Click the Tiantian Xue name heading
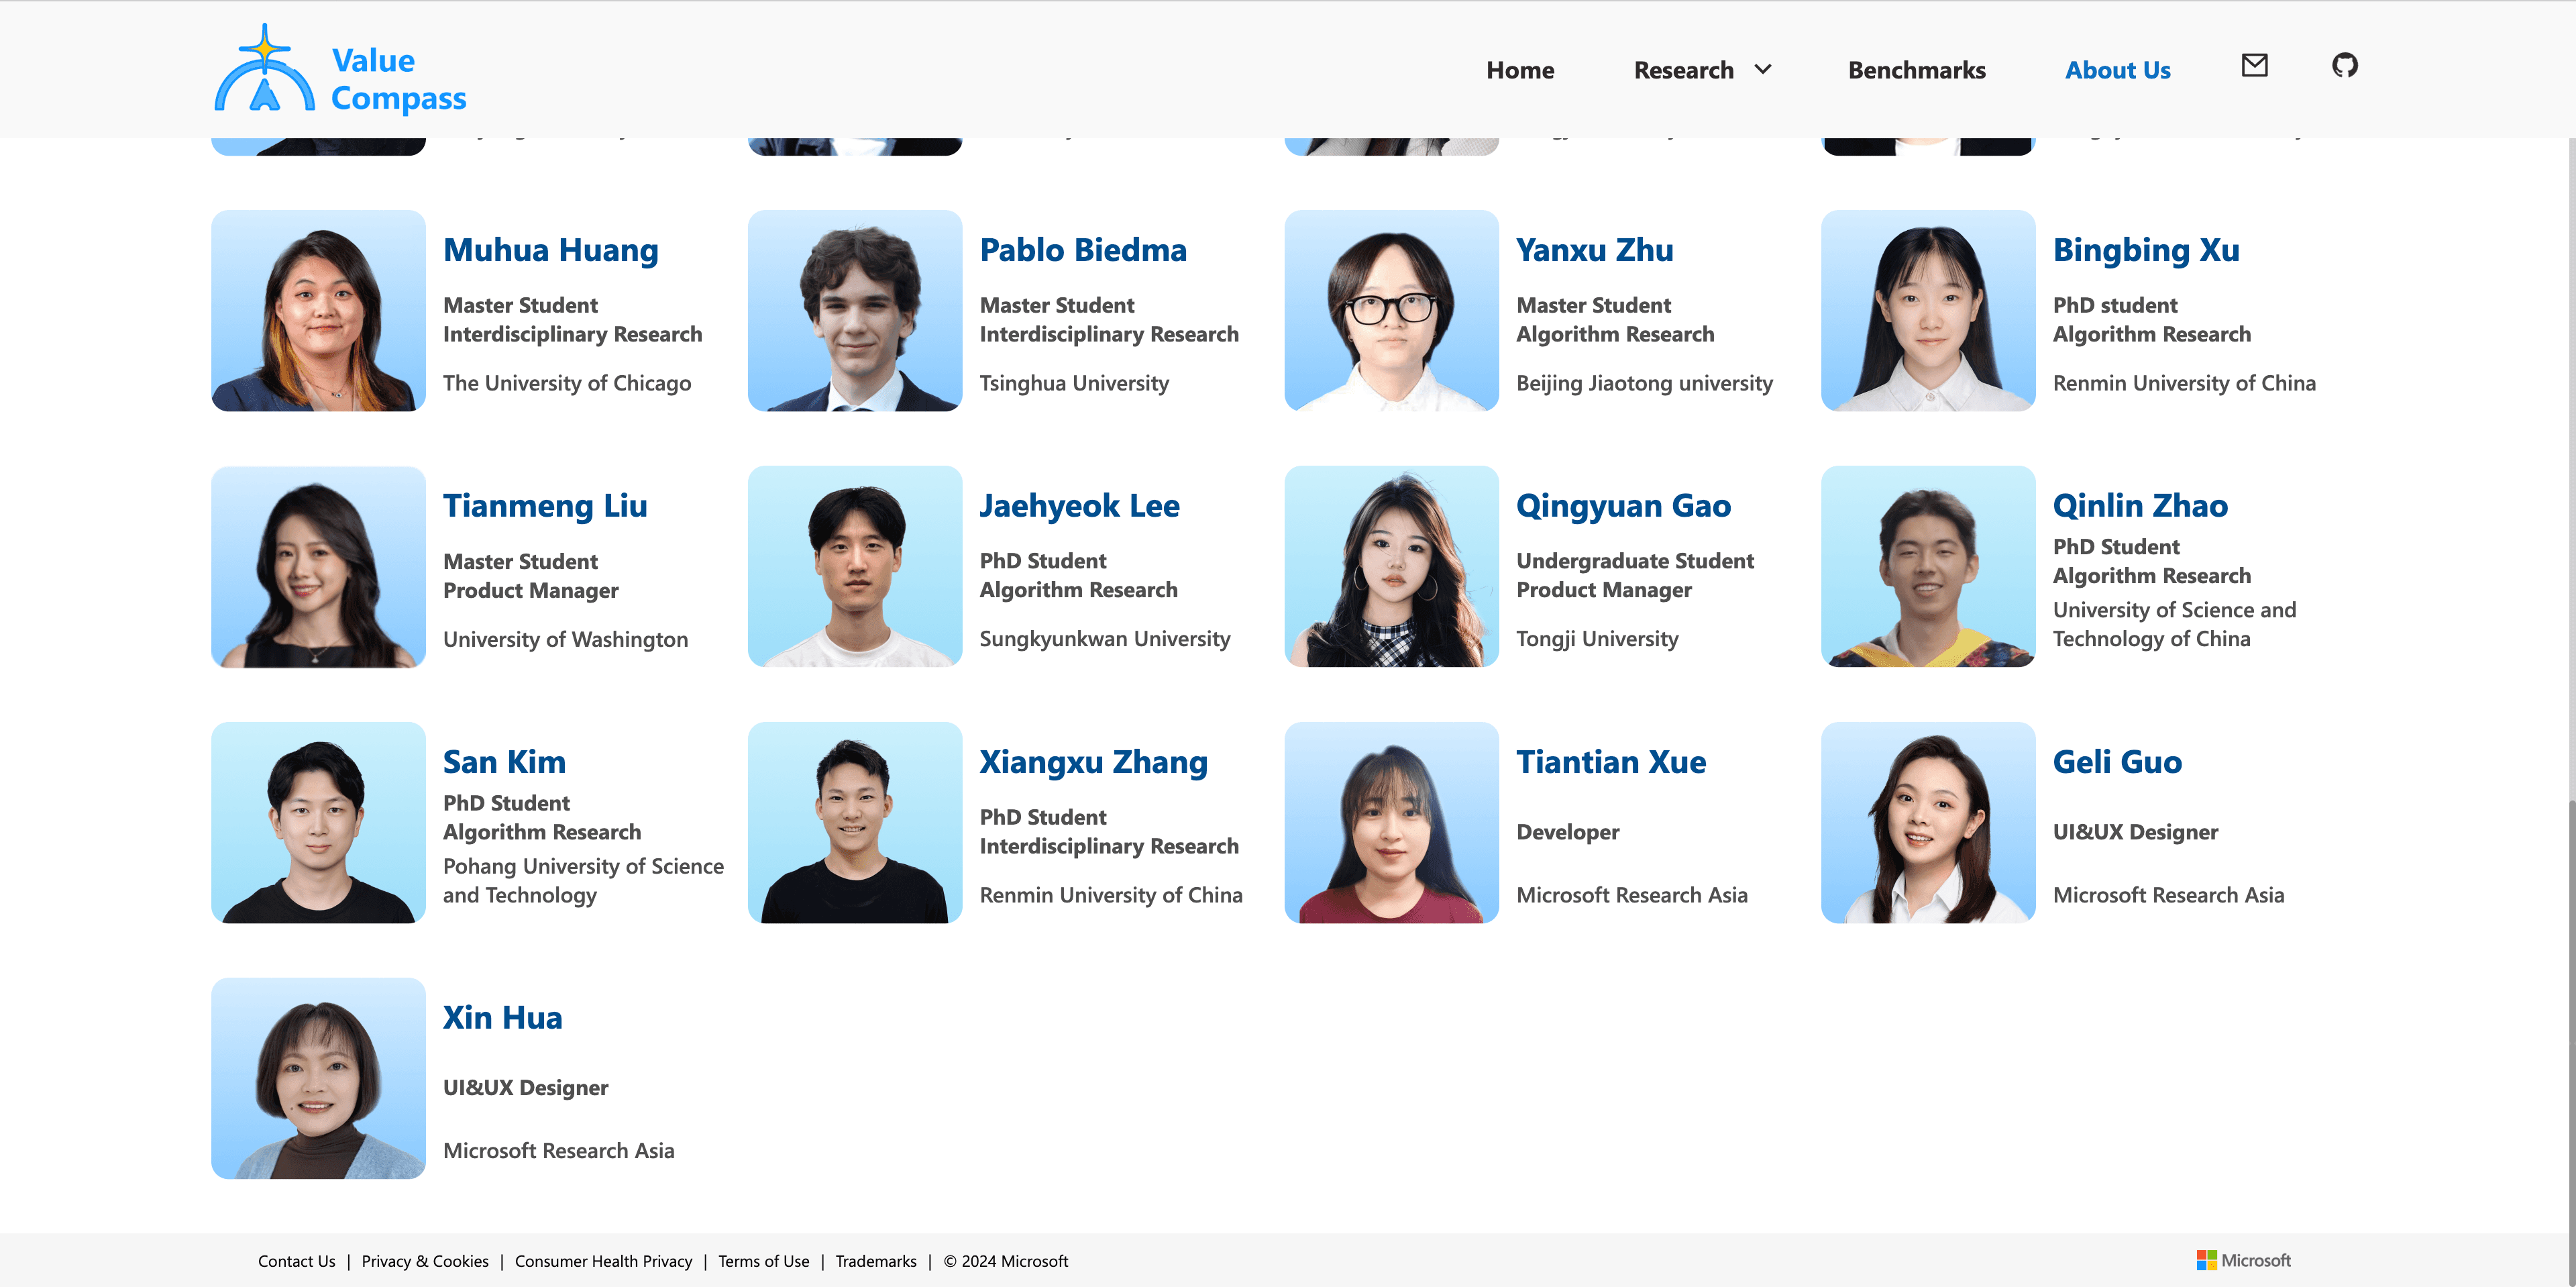2576x1287 pixels. [1610, 762]
